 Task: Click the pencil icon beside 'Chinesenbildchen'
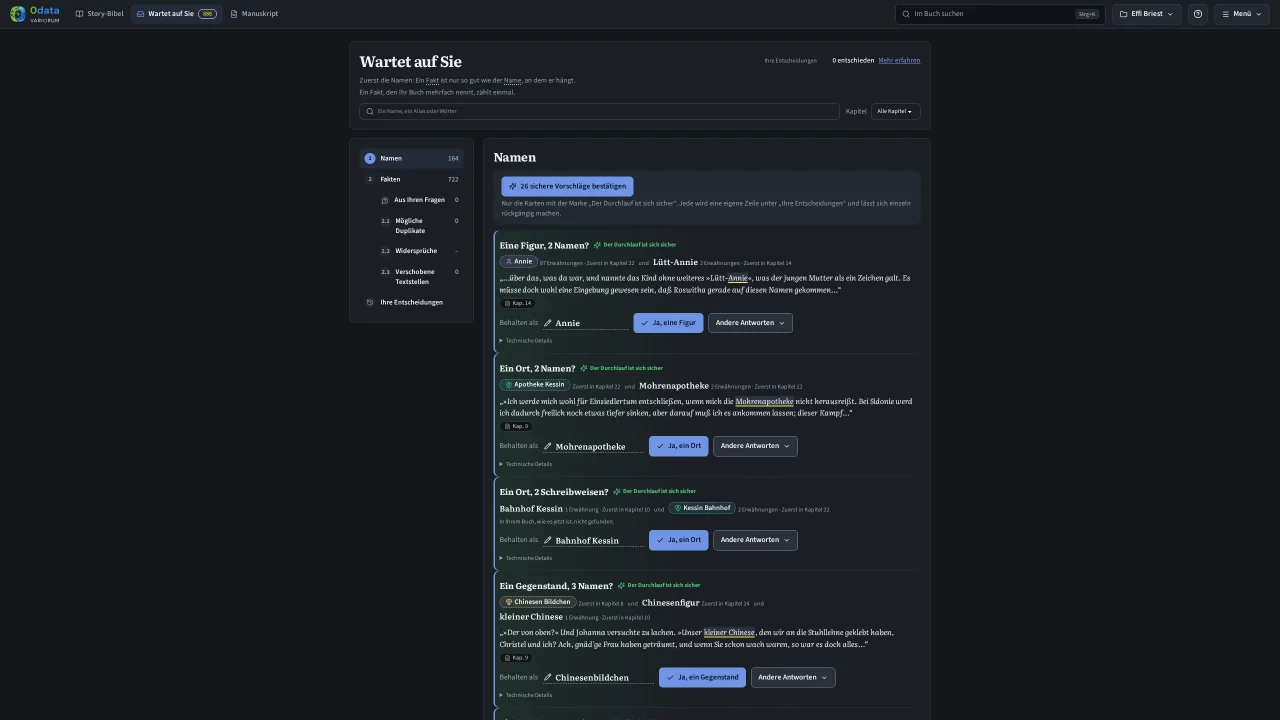coord(548,677)
